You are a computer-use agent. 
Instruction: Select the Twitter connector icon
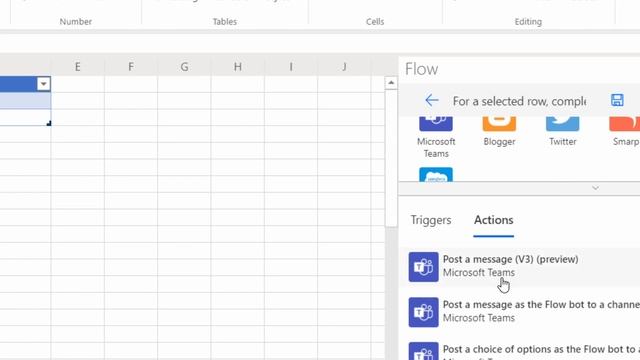tap(562, 124)
